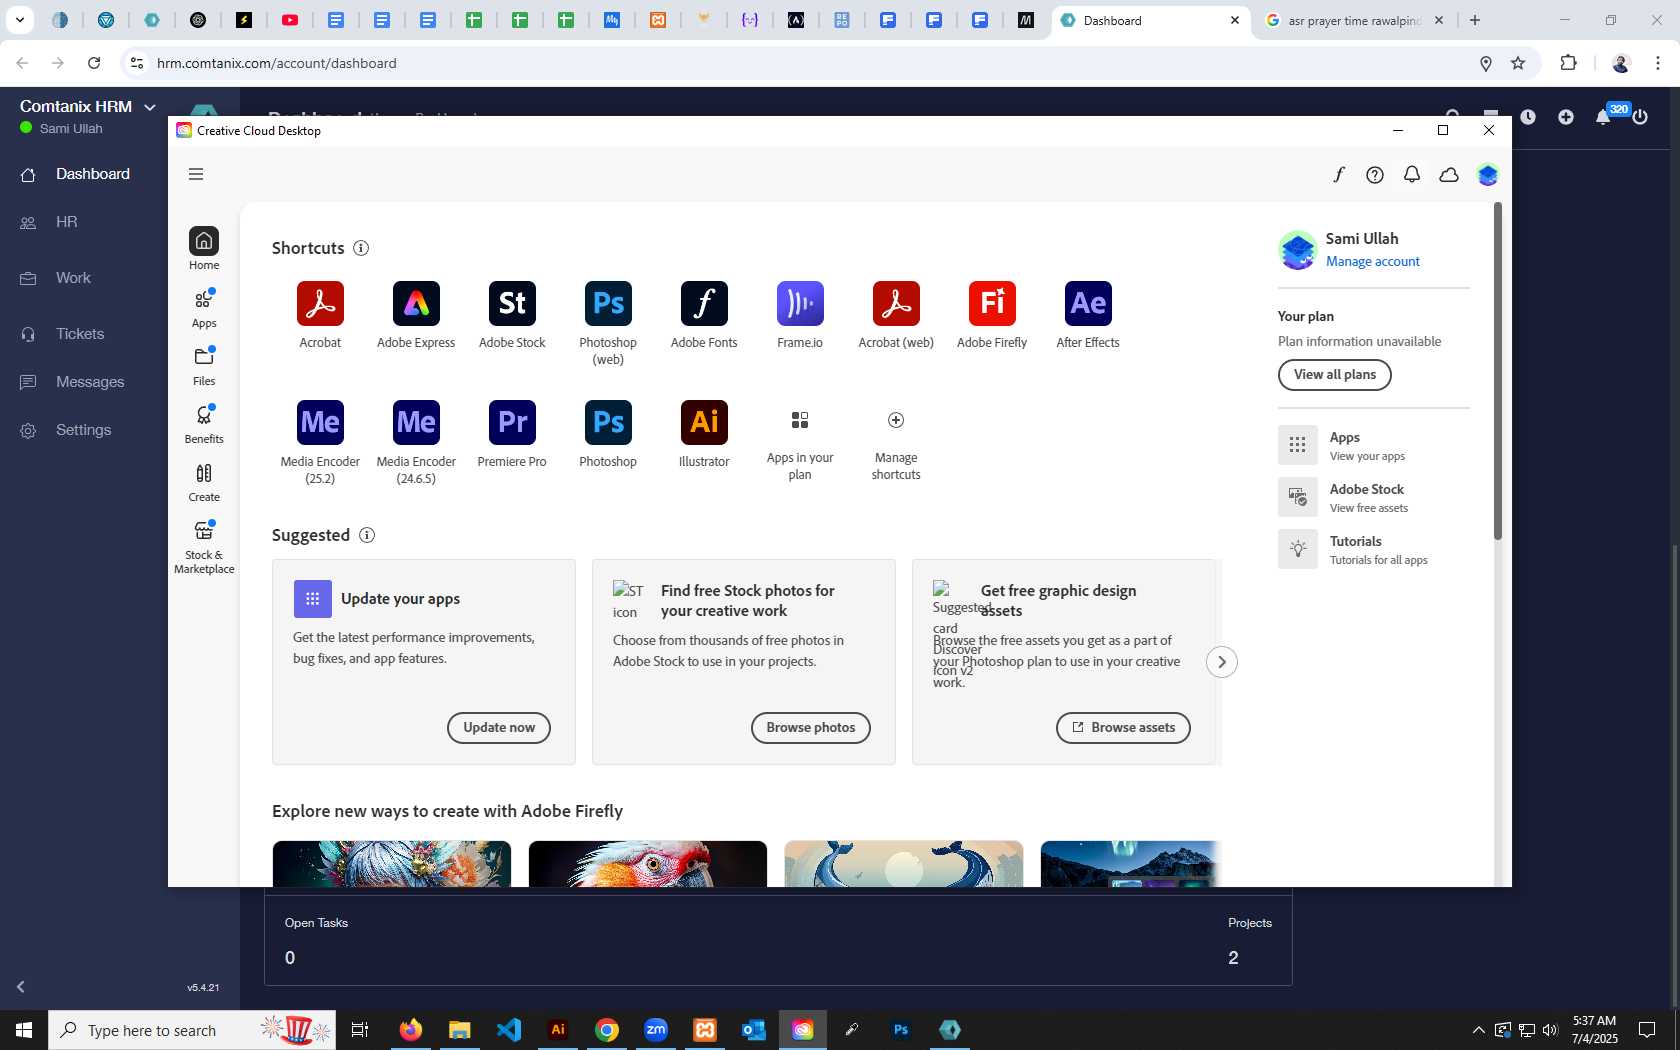Open Media Encoder (25.2)
1680x1050 pixels.
[x=320, y=442]
